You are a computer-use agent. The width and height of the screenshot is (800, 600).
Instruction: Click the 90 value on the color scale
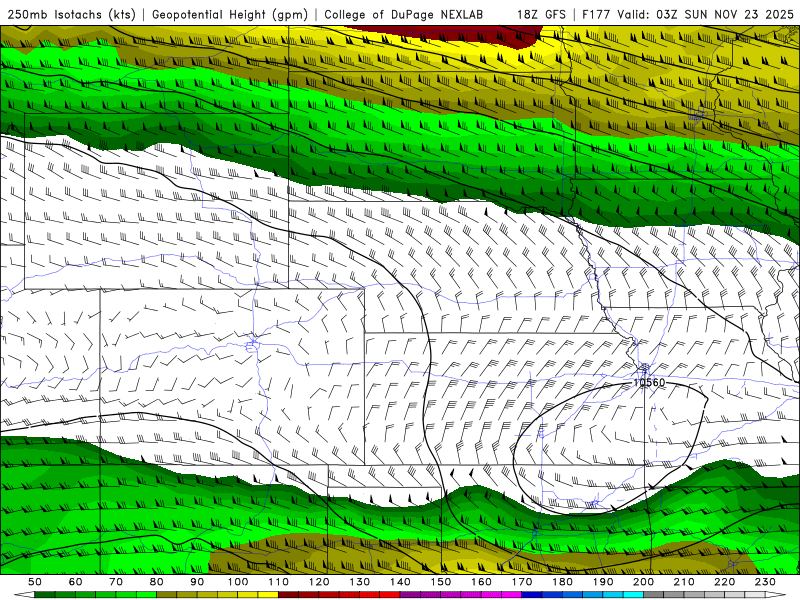pyautogui.click(x=197, y=582)
